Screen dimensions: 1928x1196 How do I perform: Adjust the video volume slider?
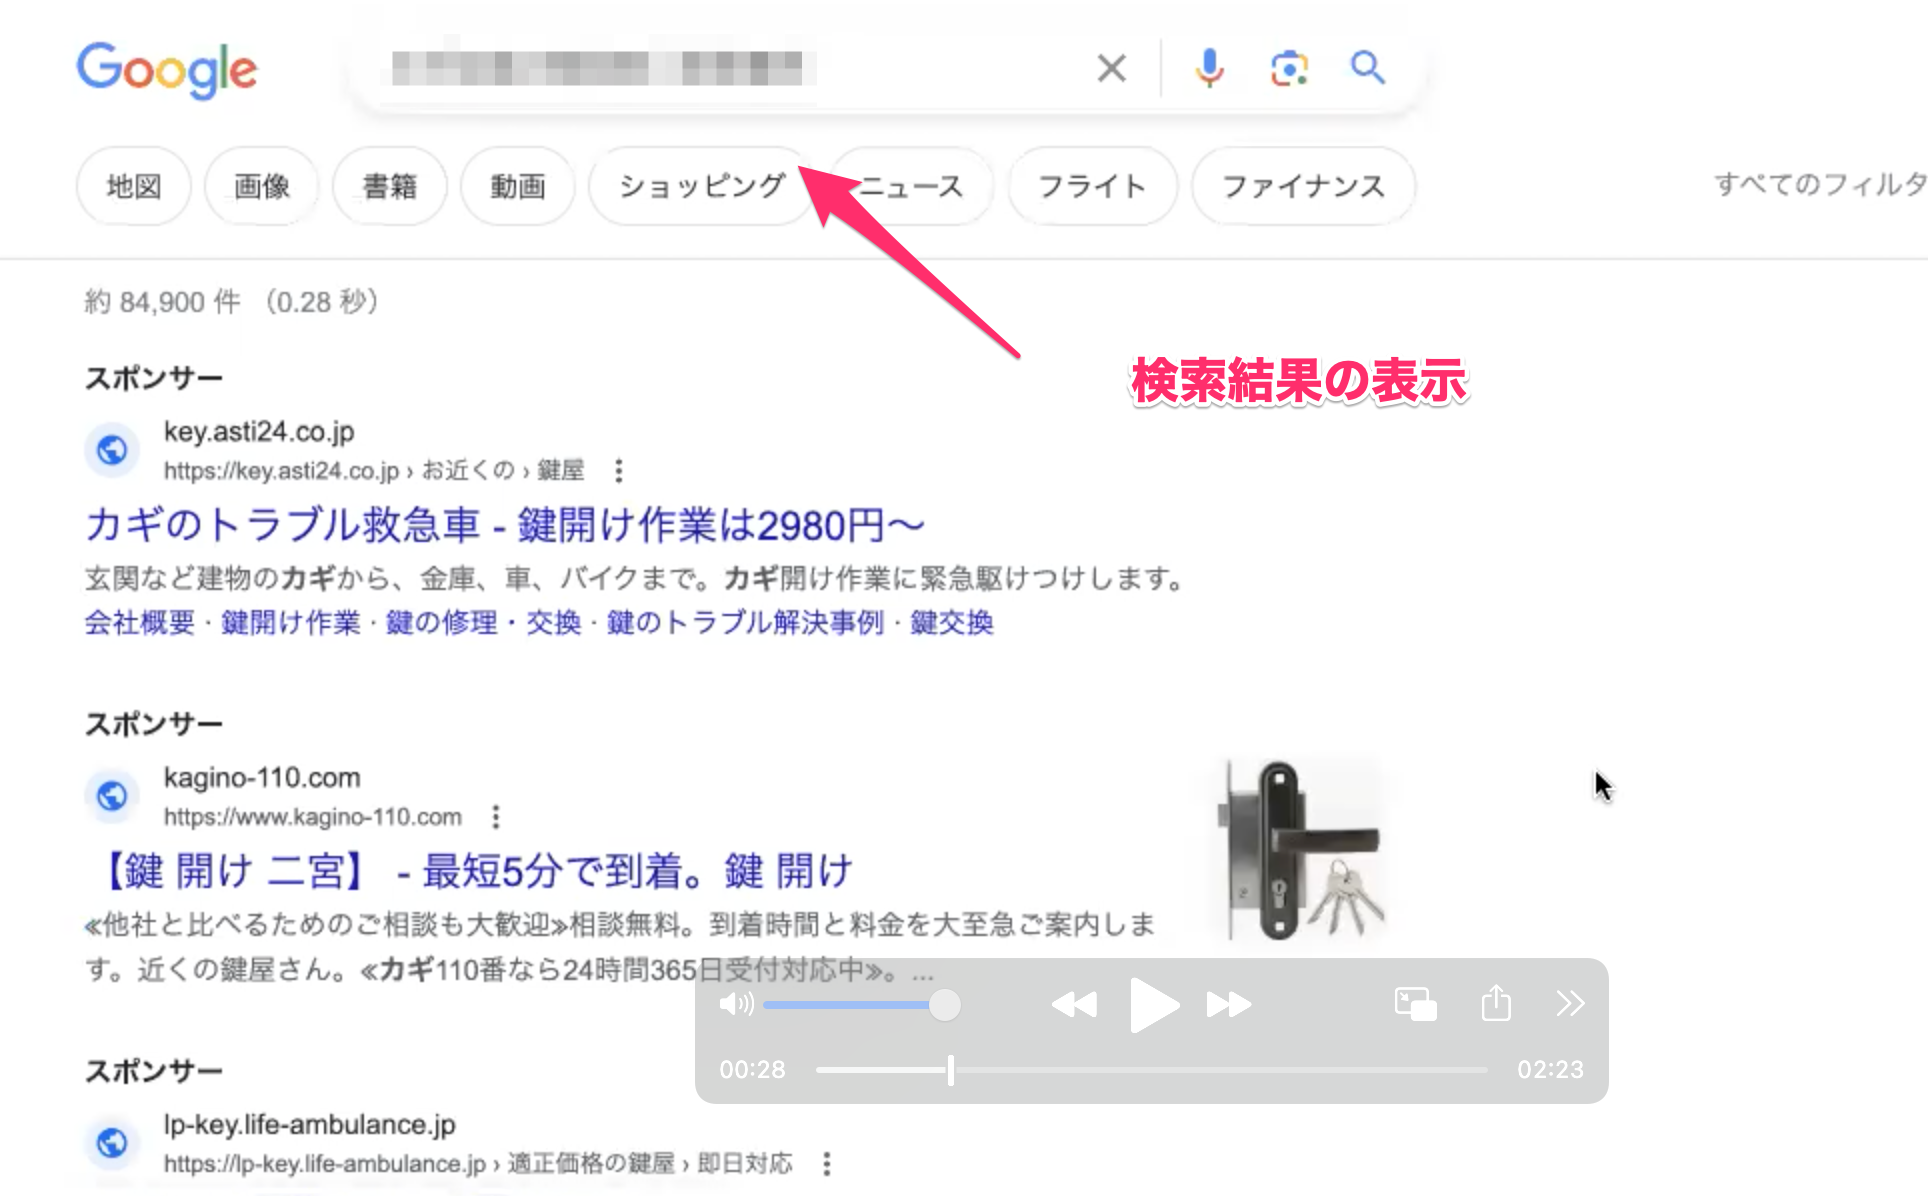click(861, 1005)
